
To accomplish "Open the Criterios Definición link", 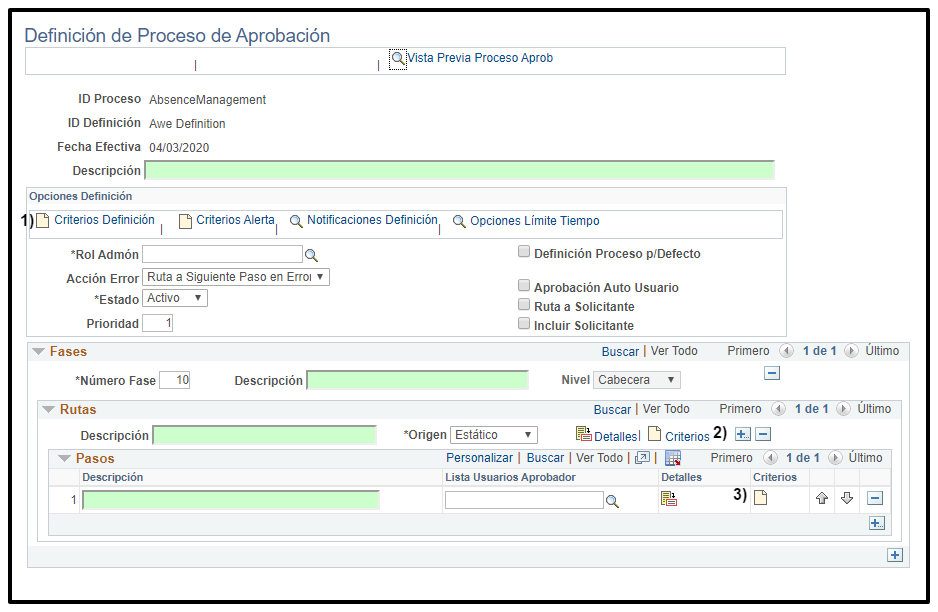I will pyautogui.click(x=104, y=220).
